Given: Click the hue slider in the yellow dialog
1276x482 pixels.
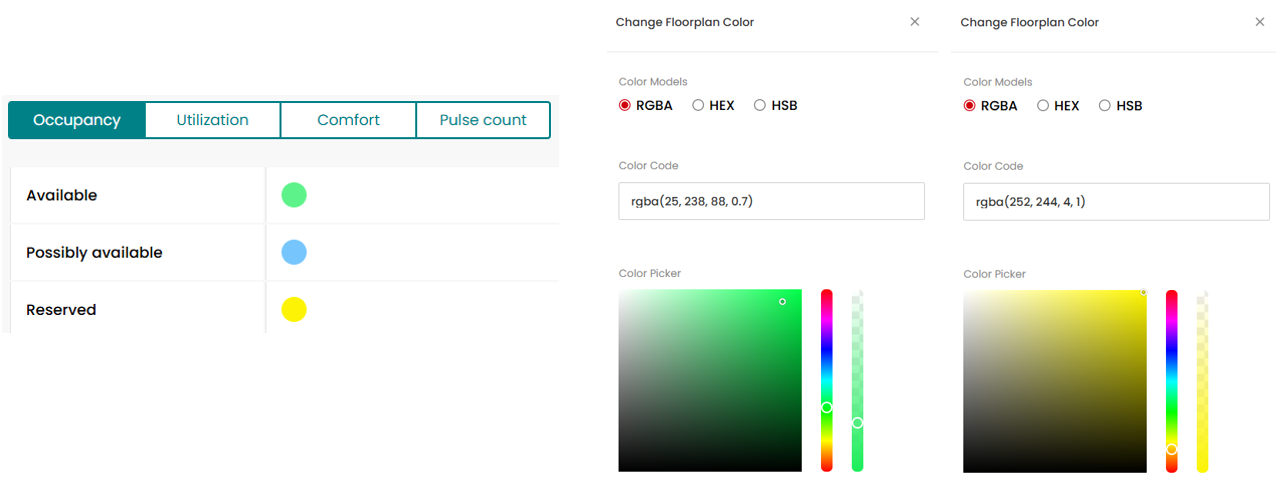Looking at the screenshot, I should point(1172,381).
